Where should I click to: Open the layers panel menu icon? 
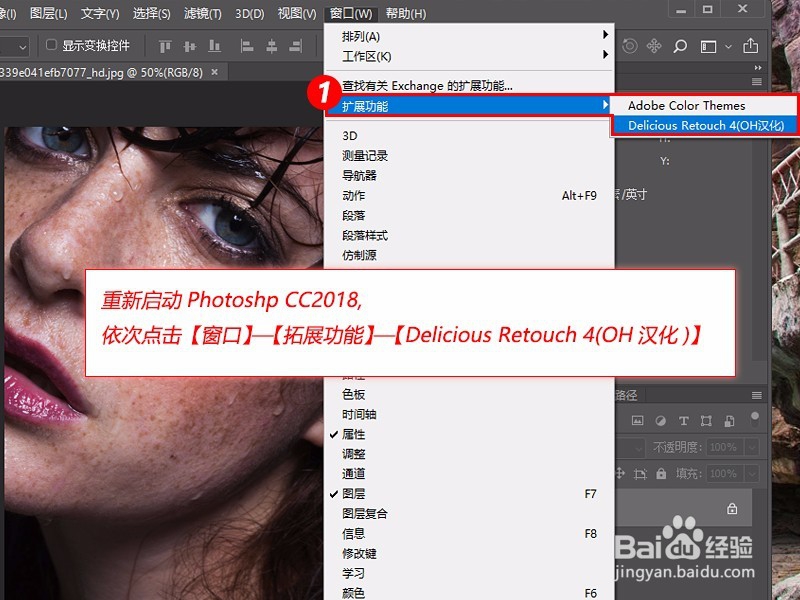click(x=757, y=395)
